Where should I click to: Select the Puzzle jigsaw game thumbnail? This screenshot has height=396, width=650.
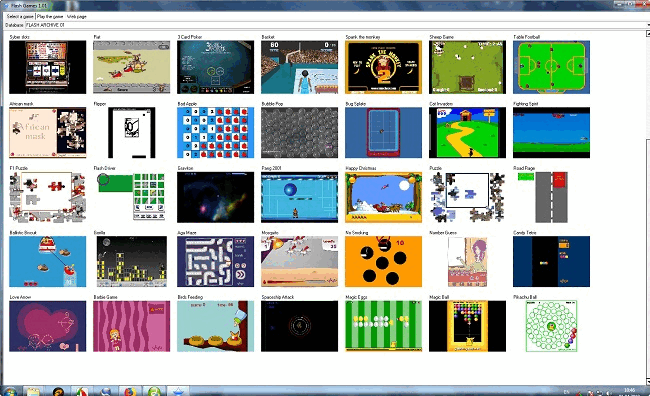click(468, 197)
